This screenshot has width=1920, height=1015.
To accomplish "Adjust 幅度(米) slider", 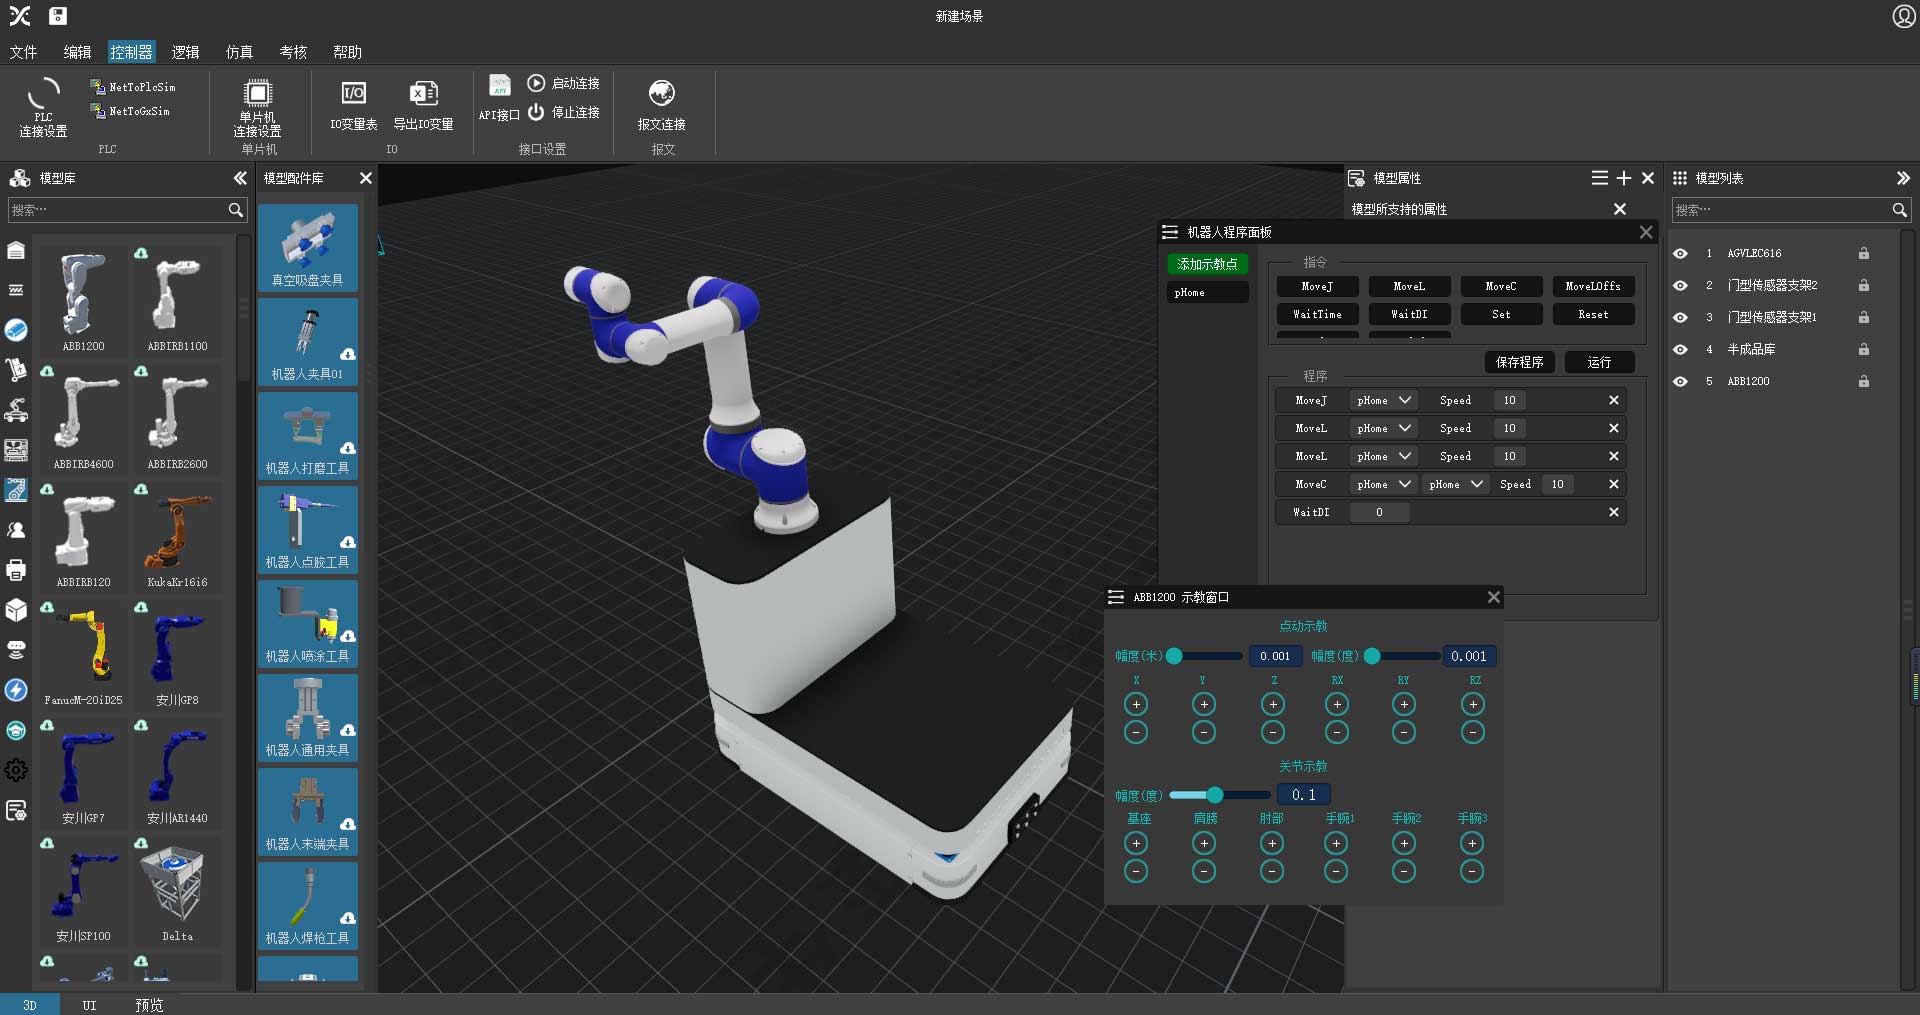I will coord(1205,656).
